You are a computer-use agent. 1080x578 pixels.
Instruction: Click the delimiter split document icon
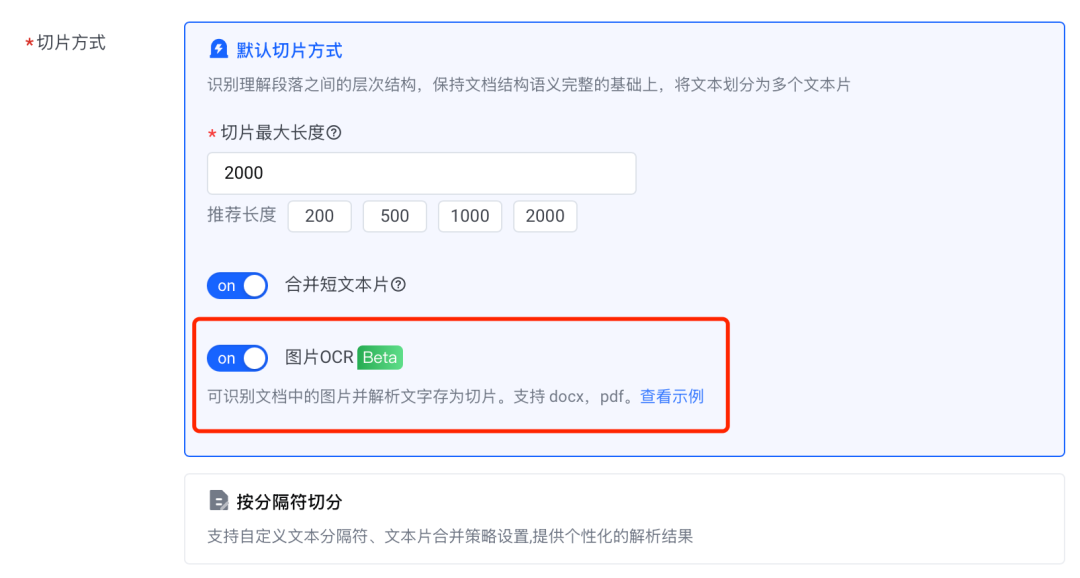tap(218, 500)
